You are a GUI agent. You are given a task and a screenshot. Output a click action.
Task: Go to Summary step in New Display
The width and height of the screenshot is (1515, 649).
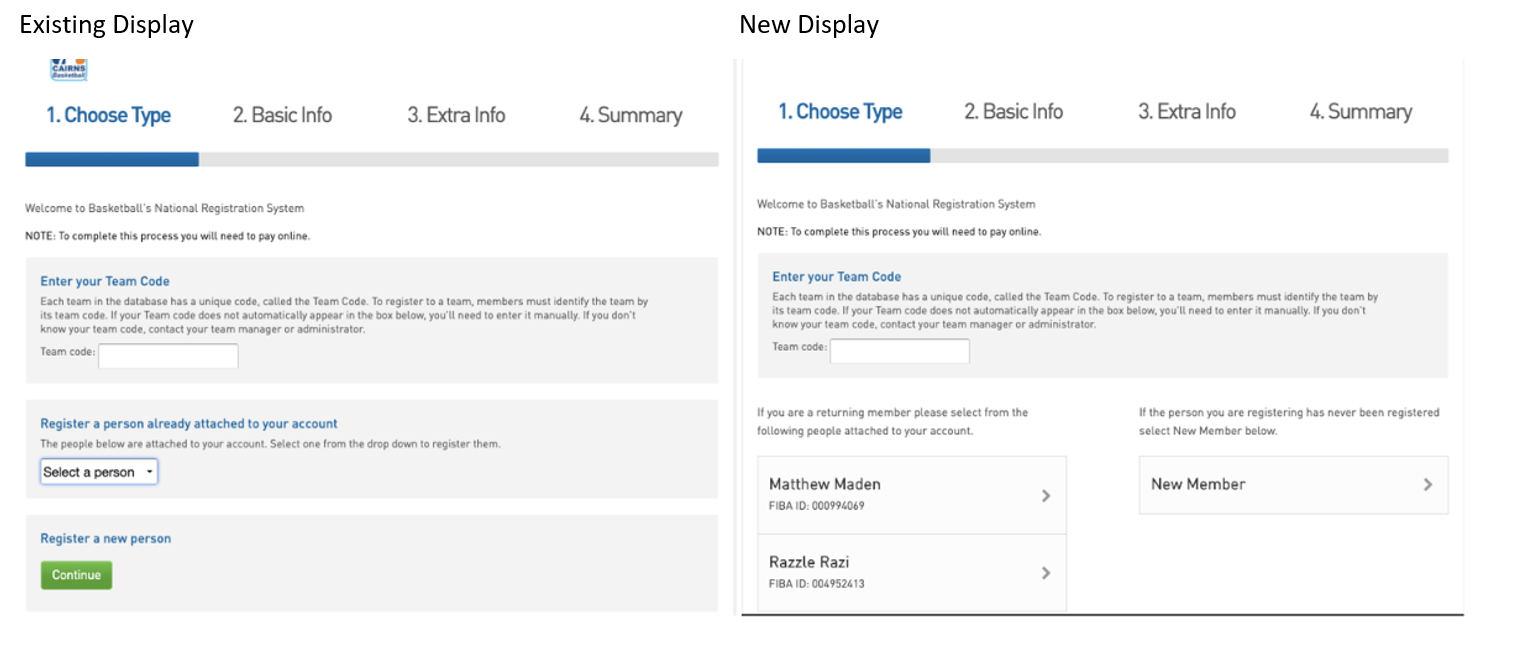click(x=1360, y=112)
